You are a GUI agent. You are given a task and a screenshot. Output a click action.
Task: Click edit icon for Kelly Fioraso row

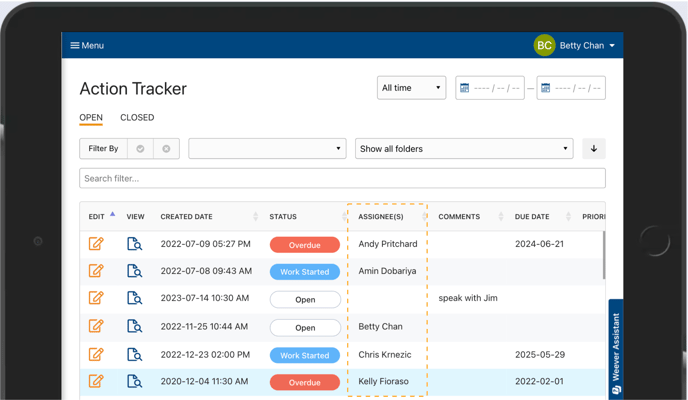click(96, 381)
